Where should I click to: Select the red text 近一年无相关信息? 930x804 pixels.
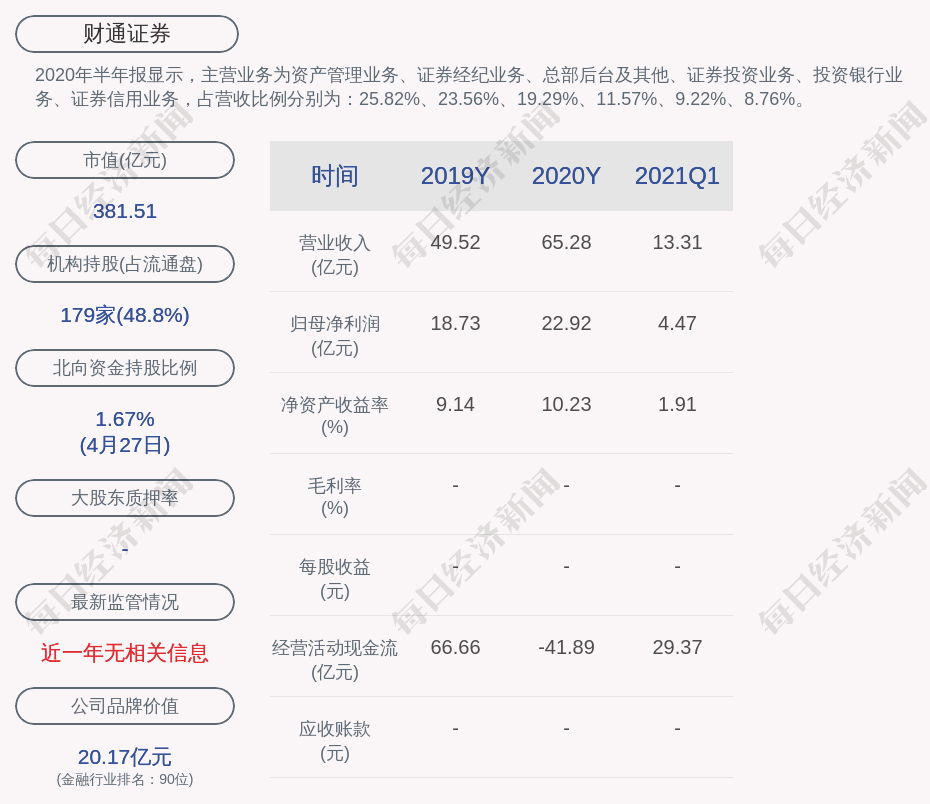[125, 653]
